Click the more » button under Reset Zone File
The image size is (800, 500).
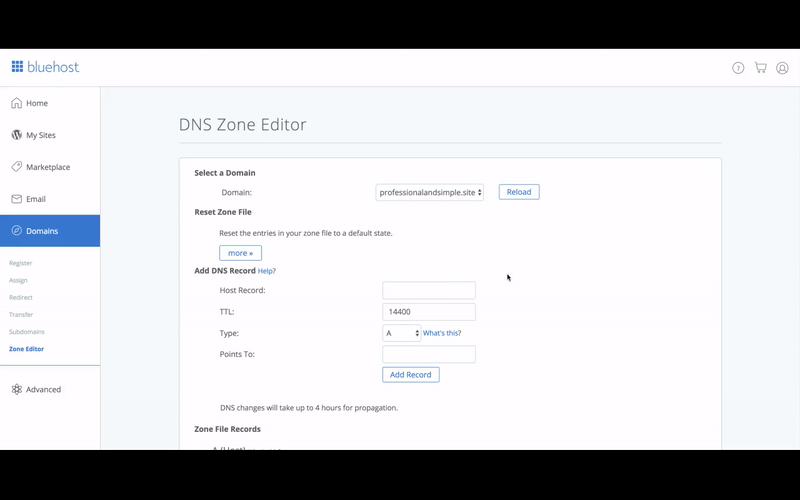240,253
